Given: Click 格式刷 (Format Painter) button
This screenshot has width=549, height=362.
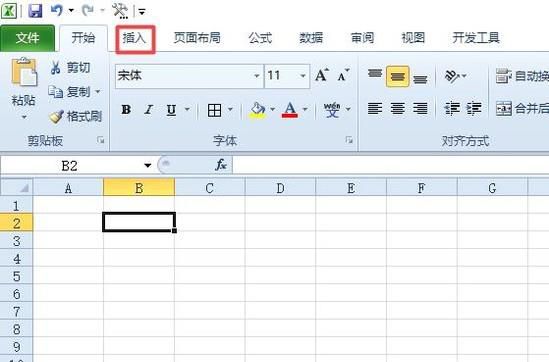Looking at the screenshot, I should [75, 116].
